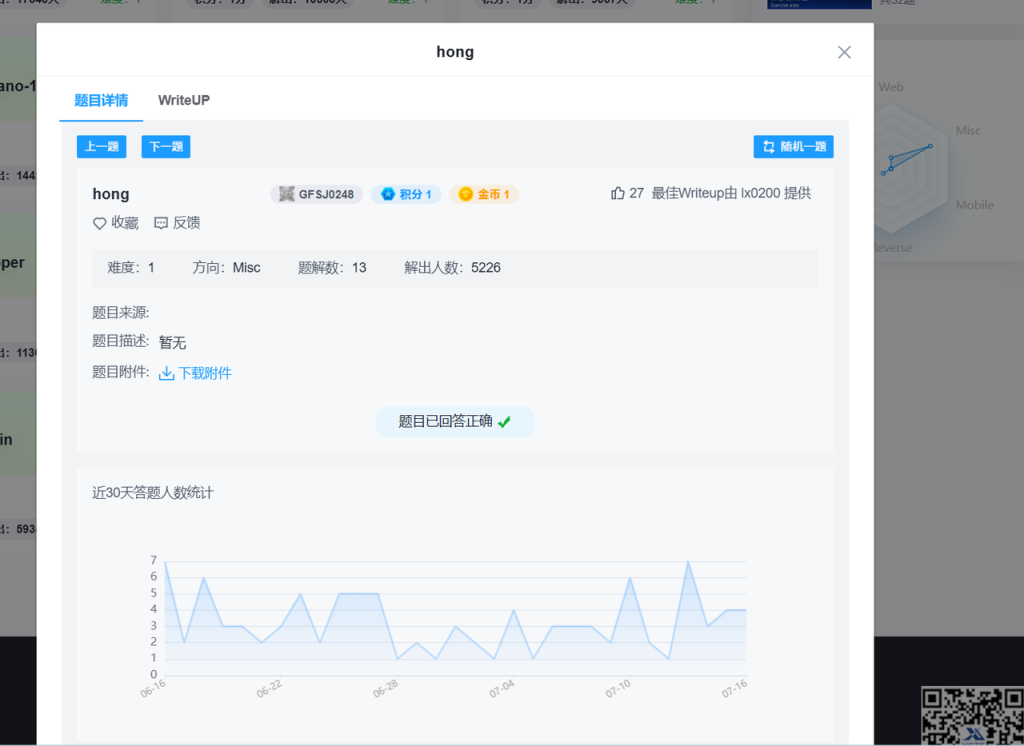Screen dimensions: 1024x746
Task: Click the shuffle icon on 随机一题 button
Action: click(769, 147)
